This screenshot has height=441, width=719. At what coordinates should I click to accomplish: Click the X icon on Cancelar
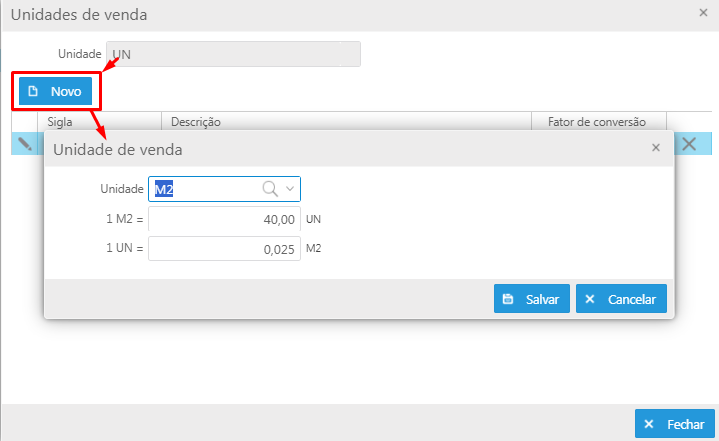[590, 299]
